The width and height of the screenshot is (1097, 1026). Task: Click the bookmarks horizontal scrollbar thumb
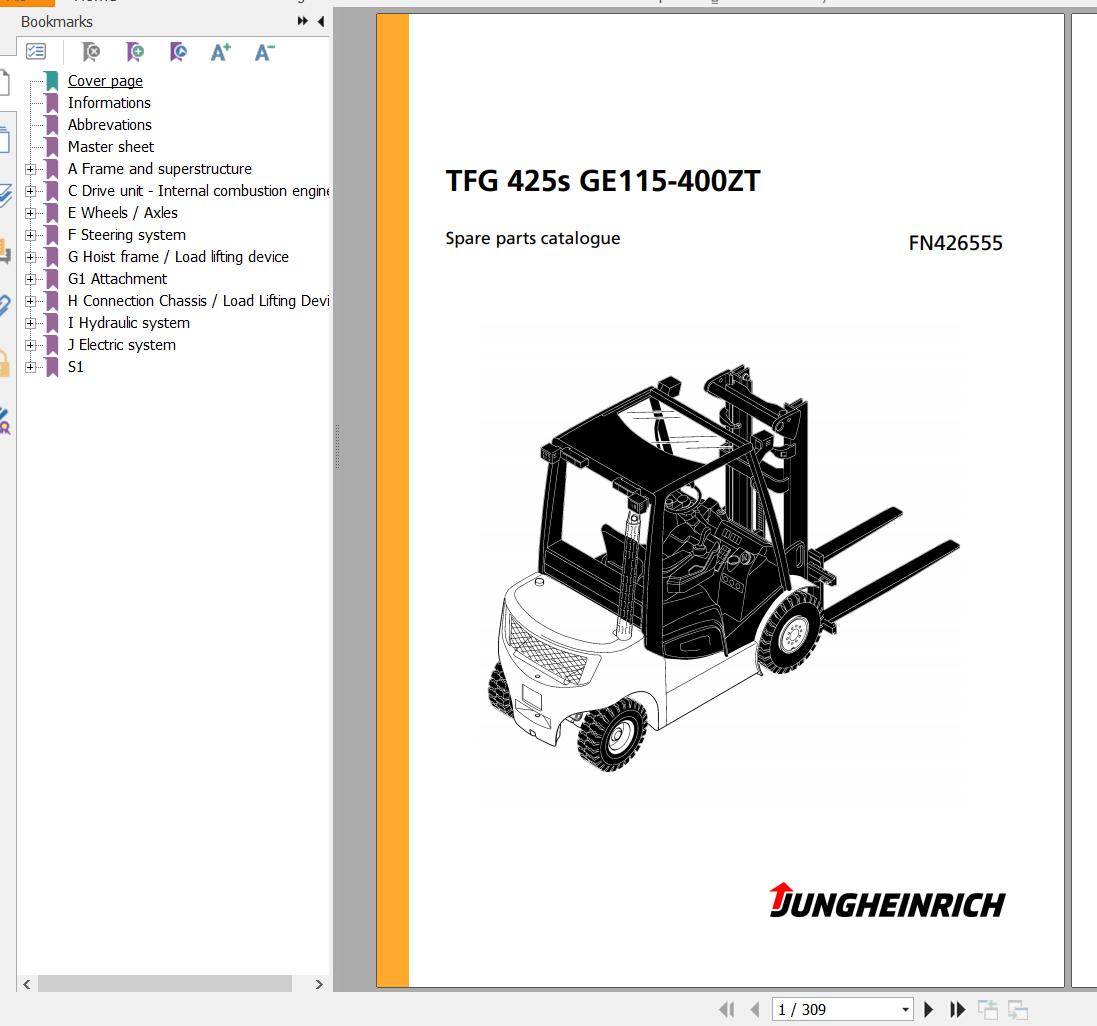tap(165, 984)
